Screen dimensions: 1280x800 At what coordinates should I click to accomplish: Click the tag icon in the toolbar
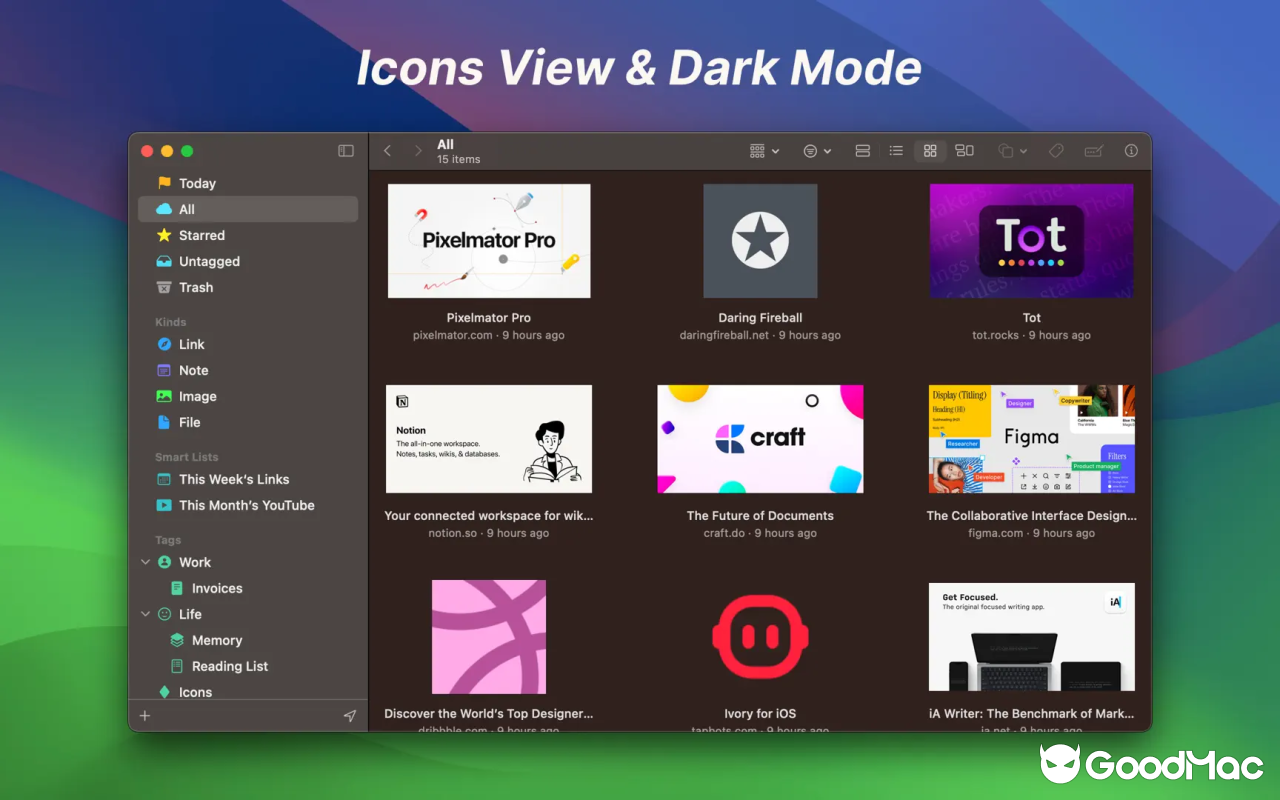click(1056, 150)
